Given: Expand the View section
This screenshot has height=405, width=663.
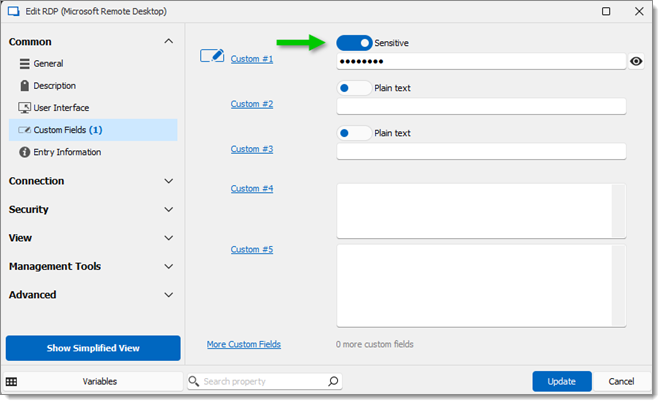Looking at the screenshot, I should pyautogui.click(x=169, y=238).
